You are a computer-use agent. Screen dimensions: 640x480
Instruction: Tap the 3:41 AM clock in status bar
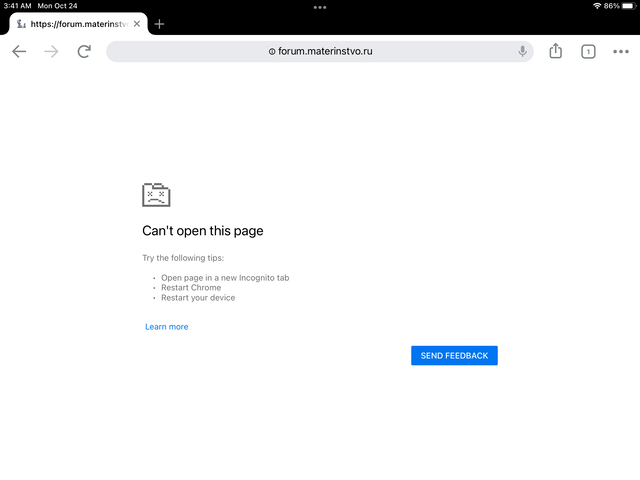tap(18, 6)
